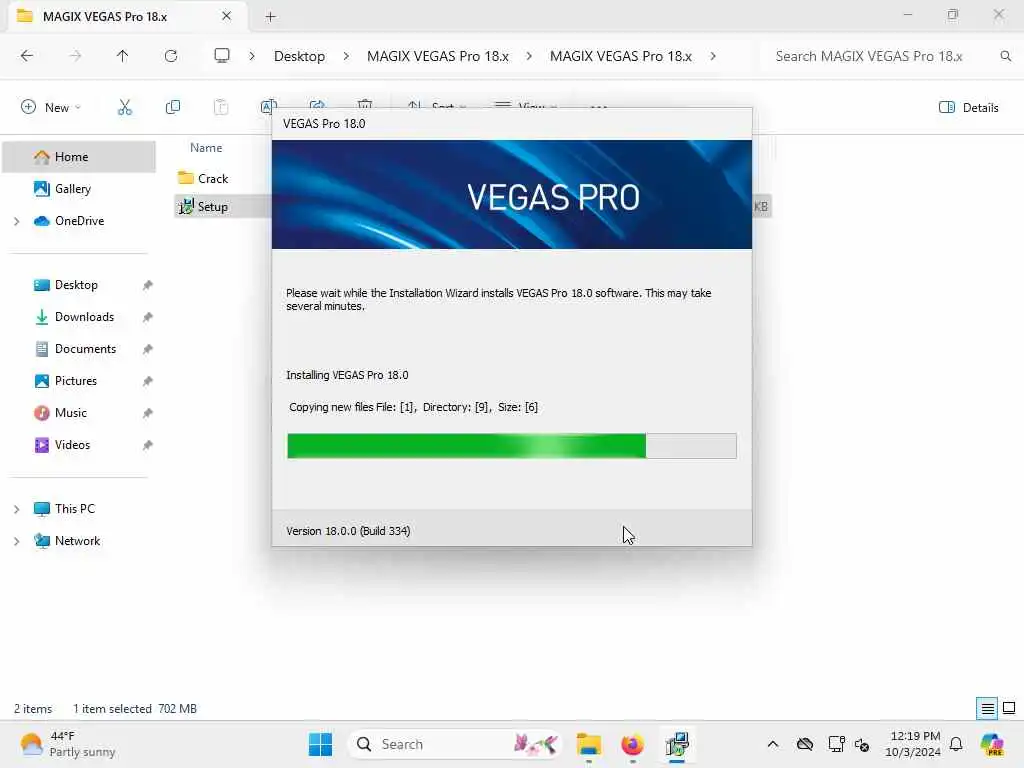
Task: Click the VEGAS Pro 18.0 installer title bar
Action: pyautogui.click(x=512, y=124)
